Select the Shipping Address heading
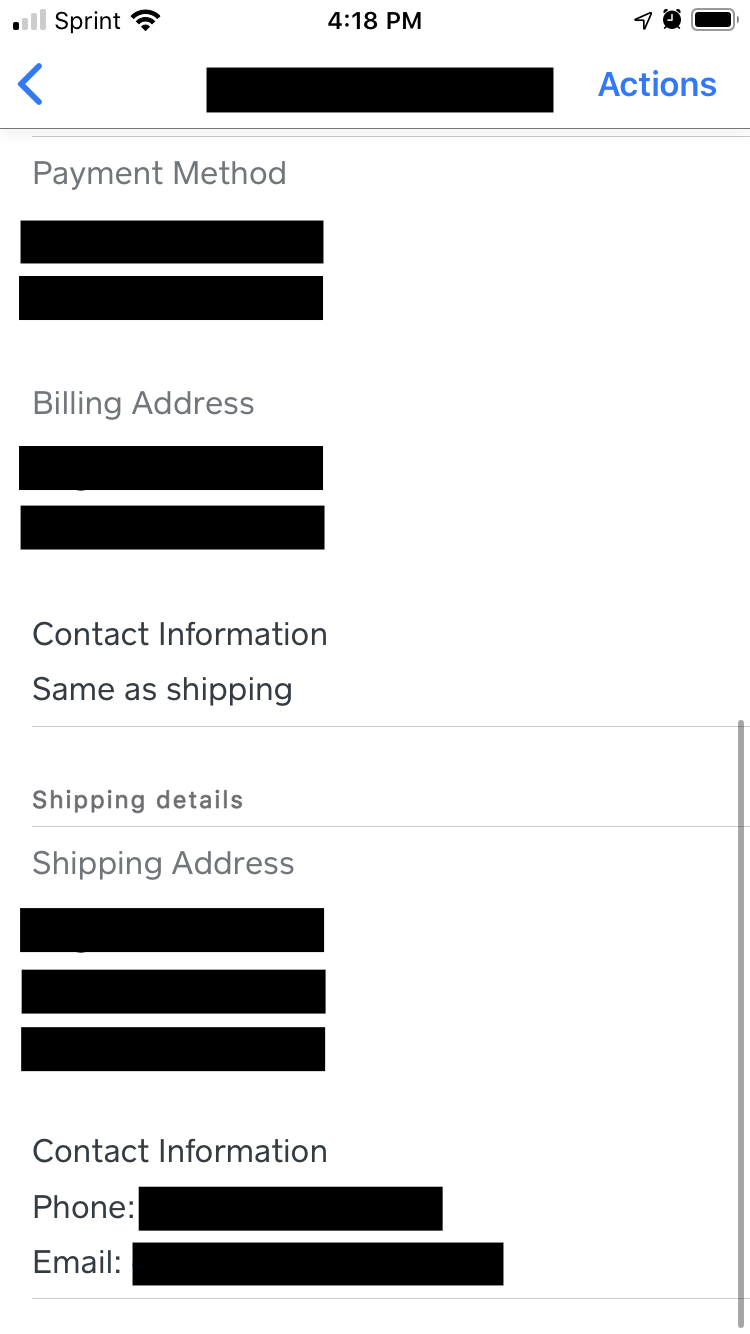The height and width of the screenshot is (1334, 750). click(163, 863)
